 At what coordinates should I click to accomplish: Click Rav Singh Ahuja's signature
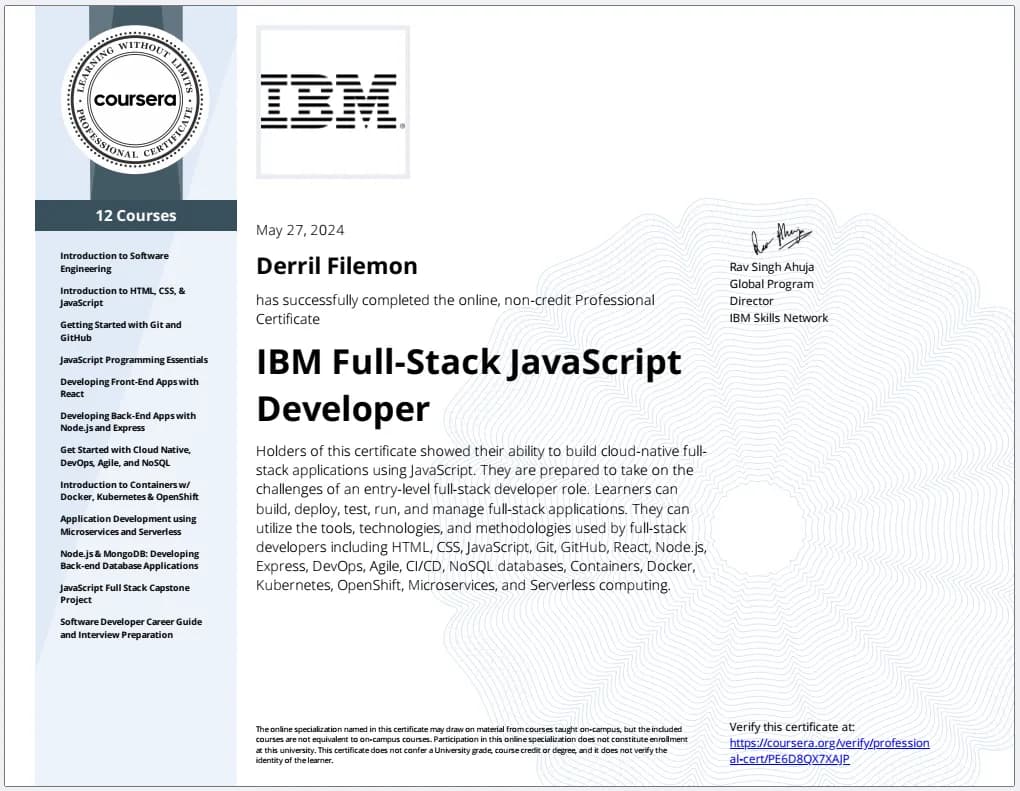(x=781, y=238)
